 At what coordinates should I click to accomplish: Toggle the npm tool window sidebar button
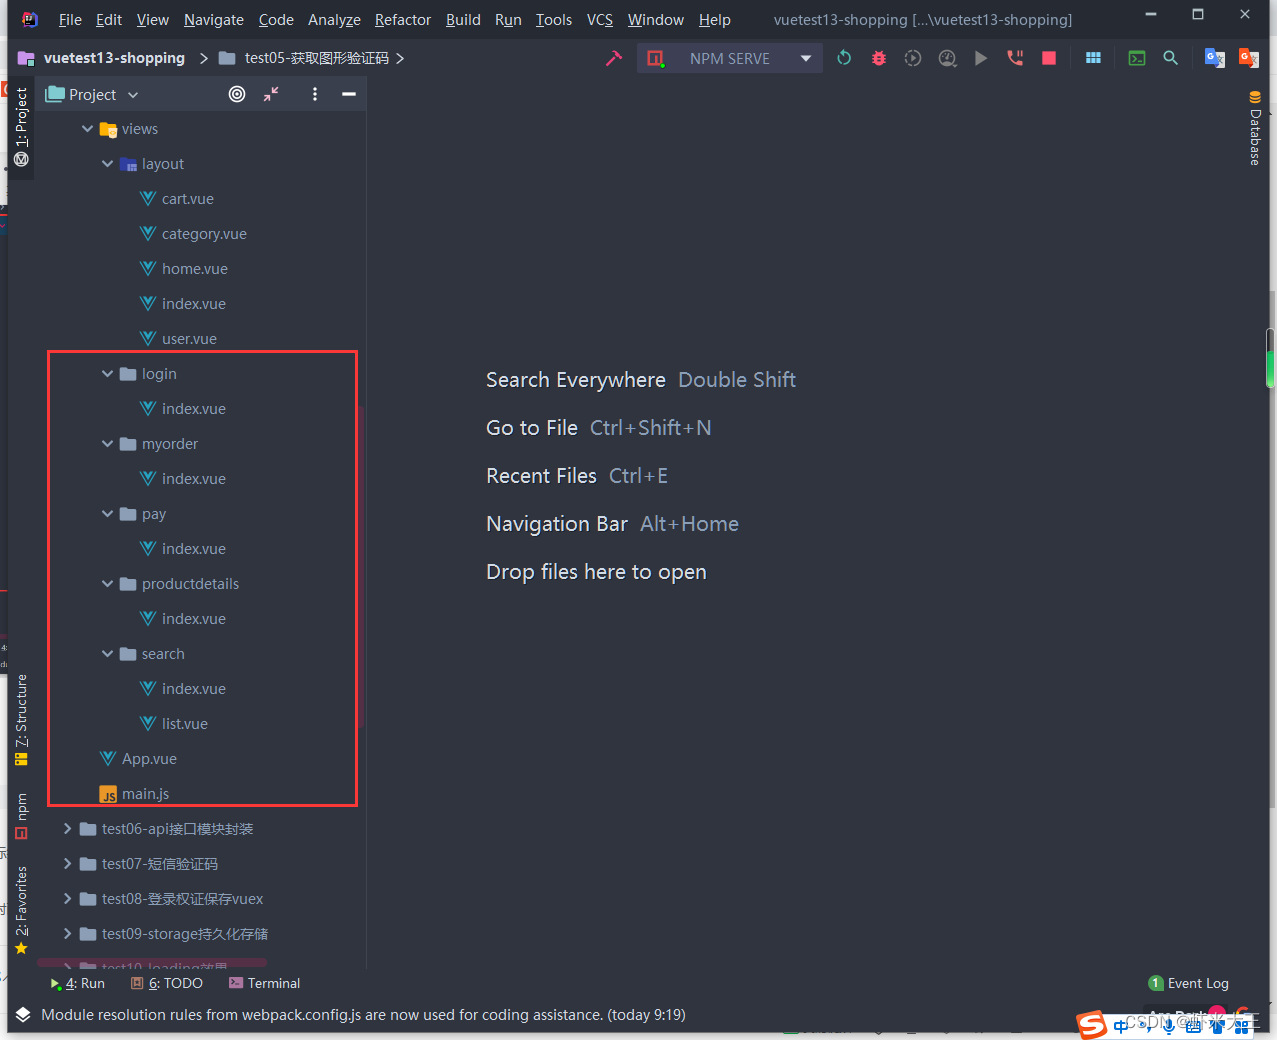(x=21, y=806)
